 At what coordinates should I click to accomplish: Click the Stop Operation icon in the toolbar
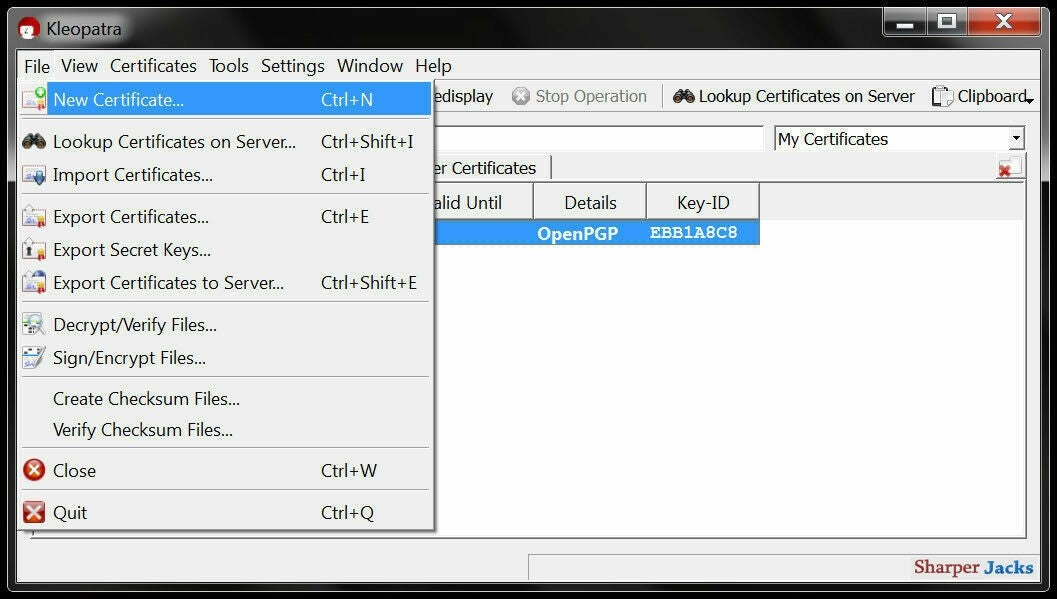521,97
